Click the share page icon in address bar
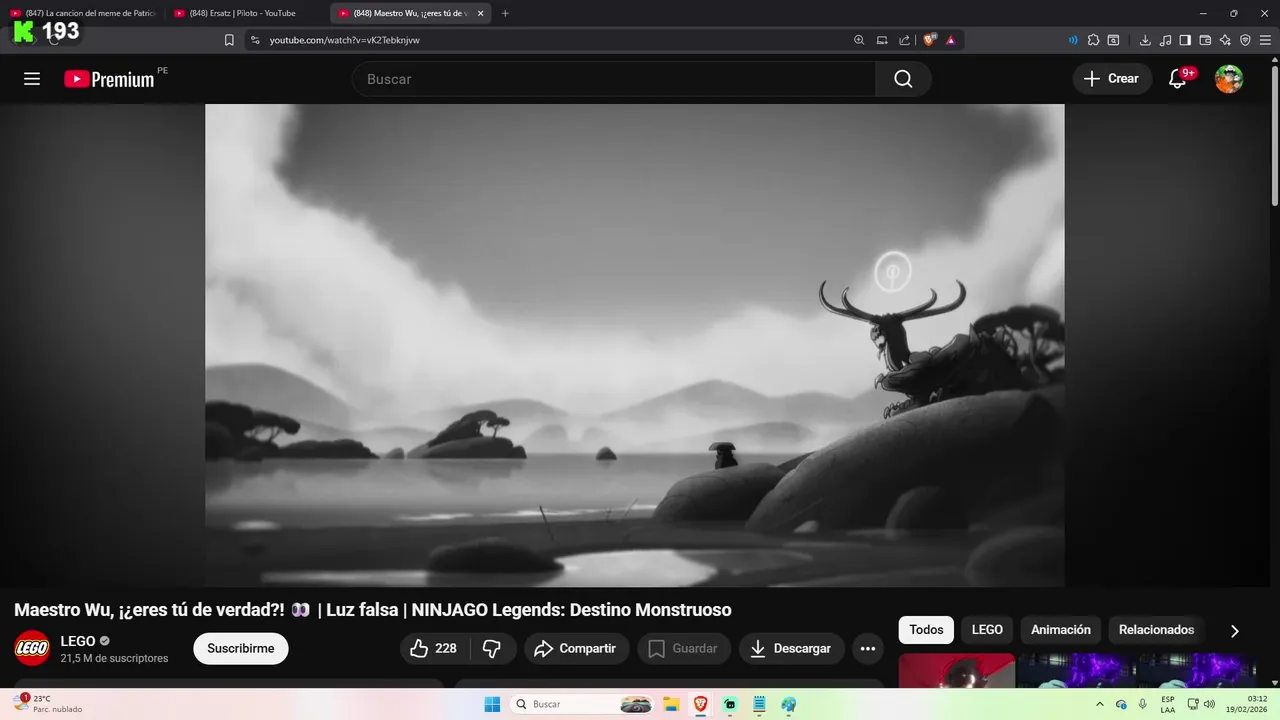The image size is (1280, 720). (904, 40)
